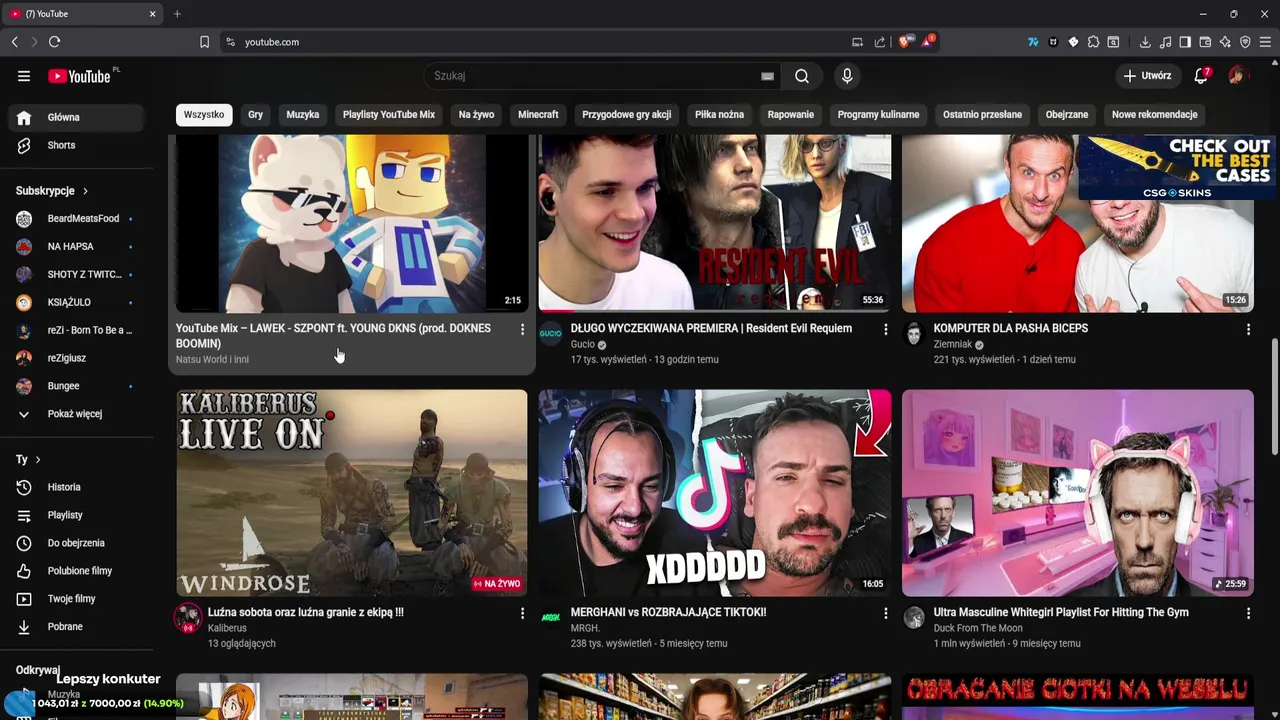
Task: Bookmark this page with the bookmark icon
Action: [x=204, y=42]
